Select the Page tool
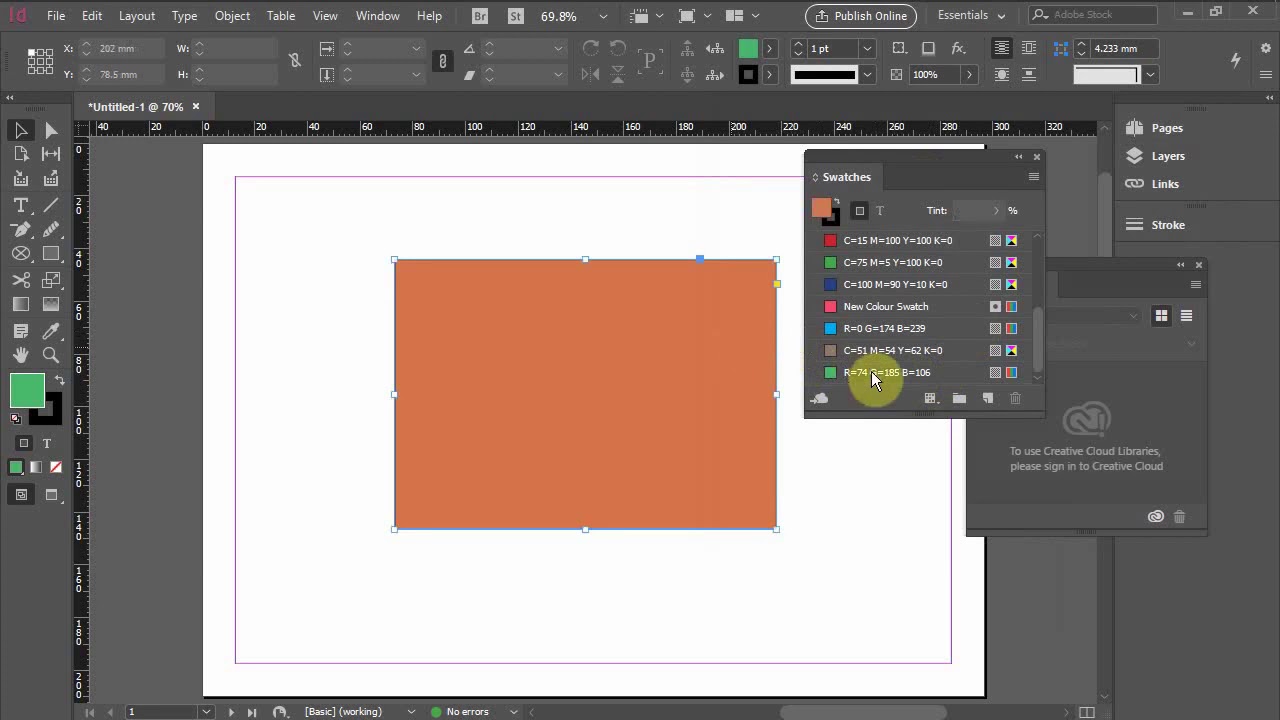 (x=21, y=154)
